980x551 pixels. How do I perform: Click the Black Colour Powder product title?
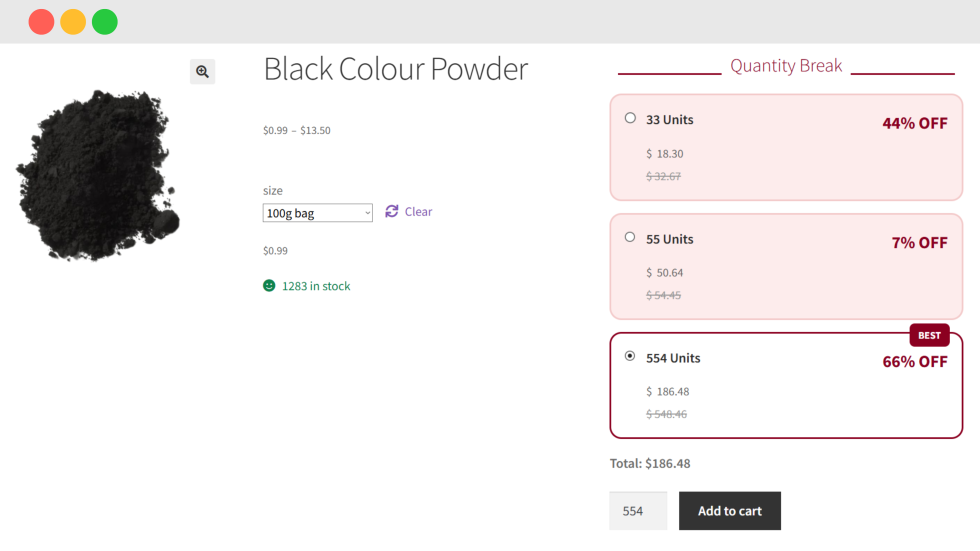pos(395,69)
